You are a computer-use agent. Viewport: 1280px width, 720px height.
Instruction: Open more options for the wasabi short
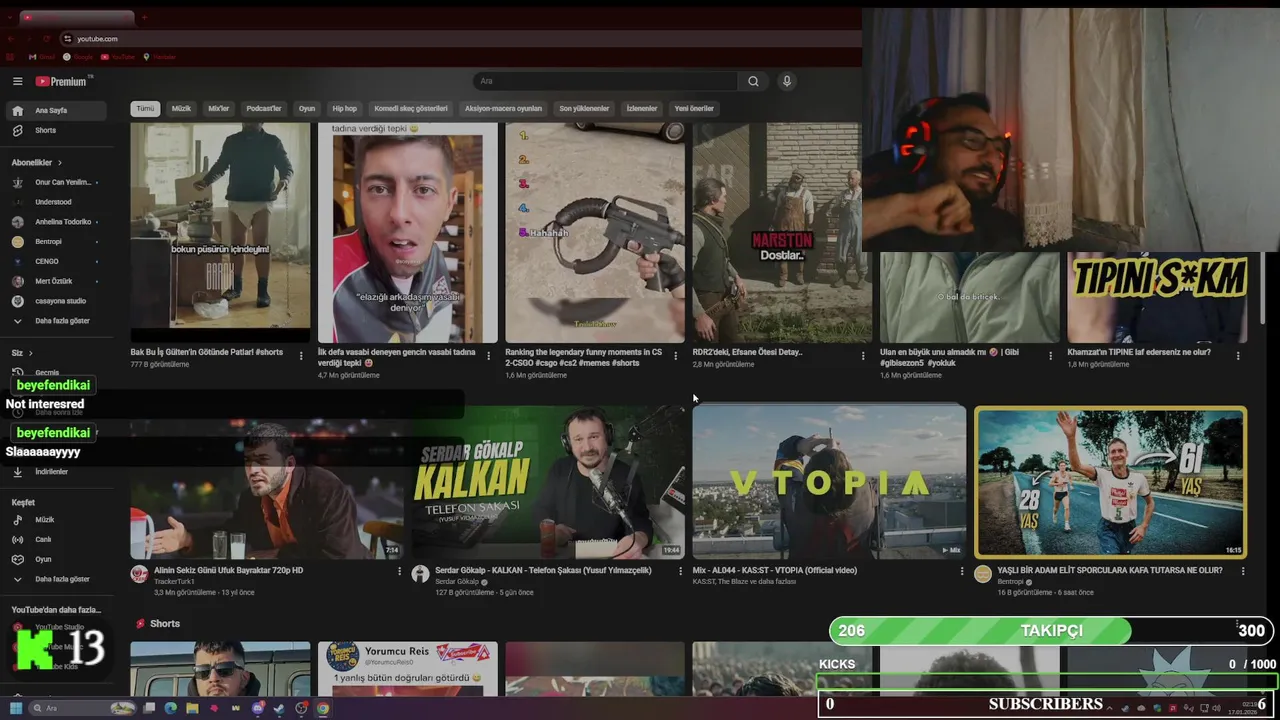488,356
